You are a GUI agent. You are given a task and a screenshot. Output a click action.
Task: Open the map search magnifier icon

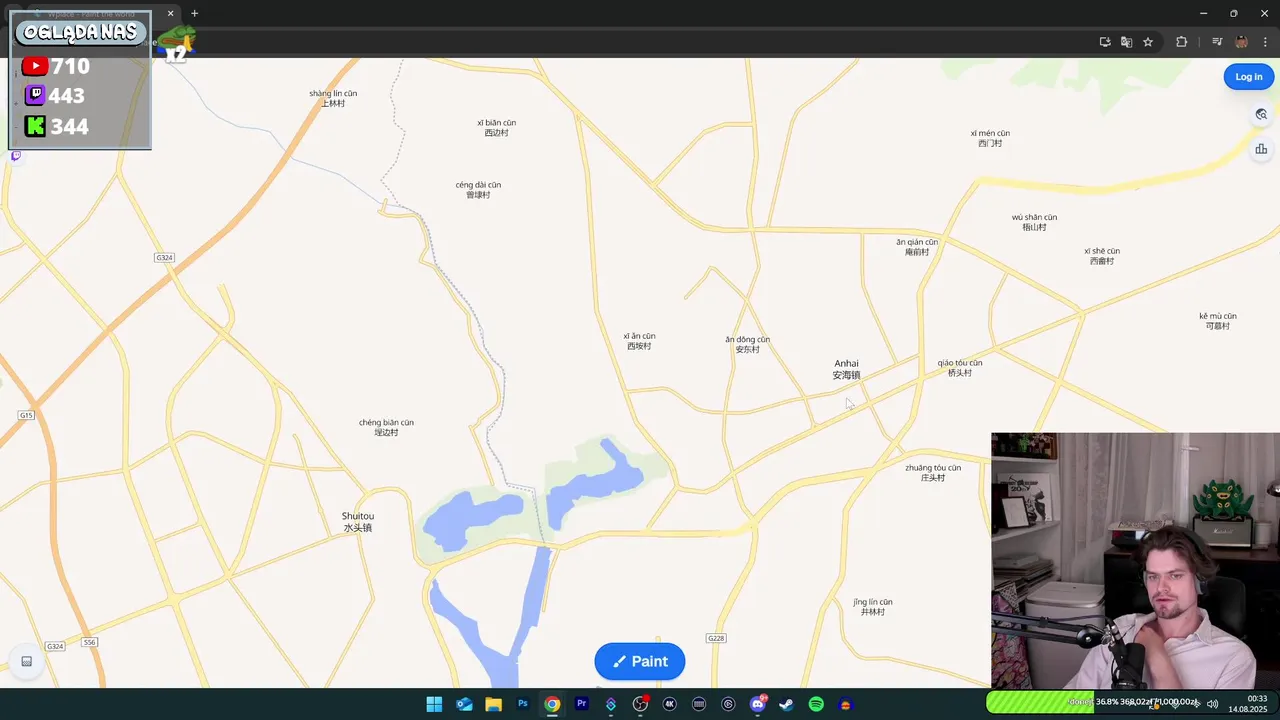1261,114
